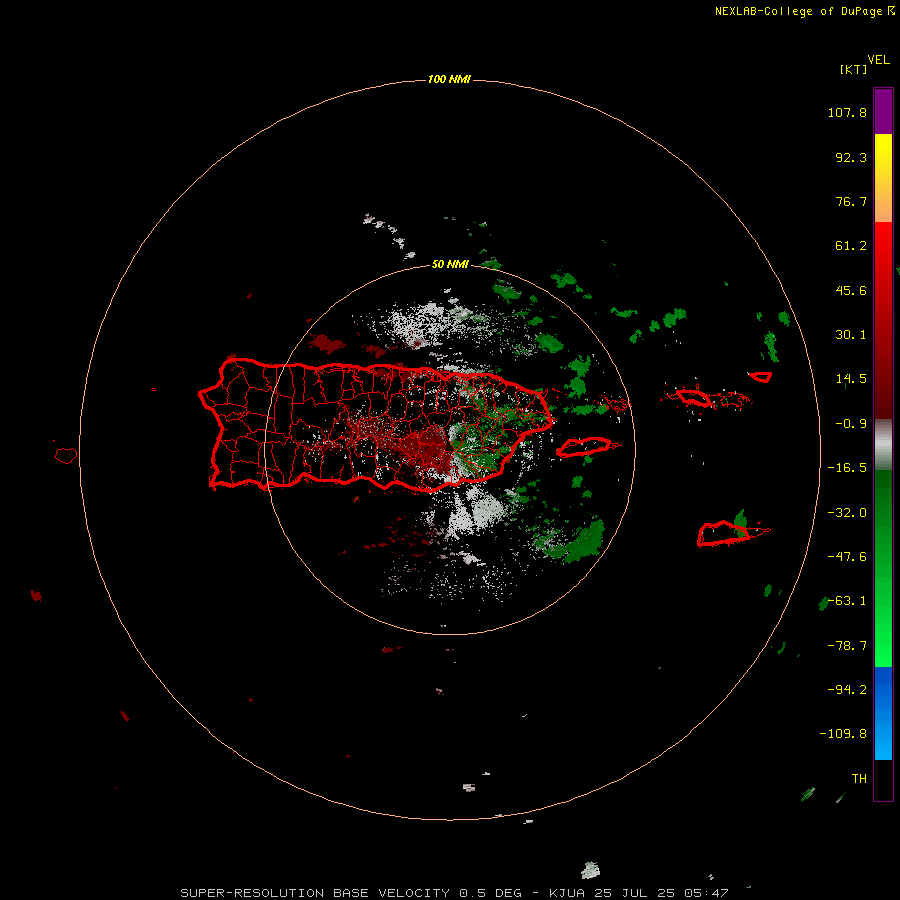Click the 30.1 velocity scale value
Viewport: 900px width, 900px height.
(x=851, y=335)
